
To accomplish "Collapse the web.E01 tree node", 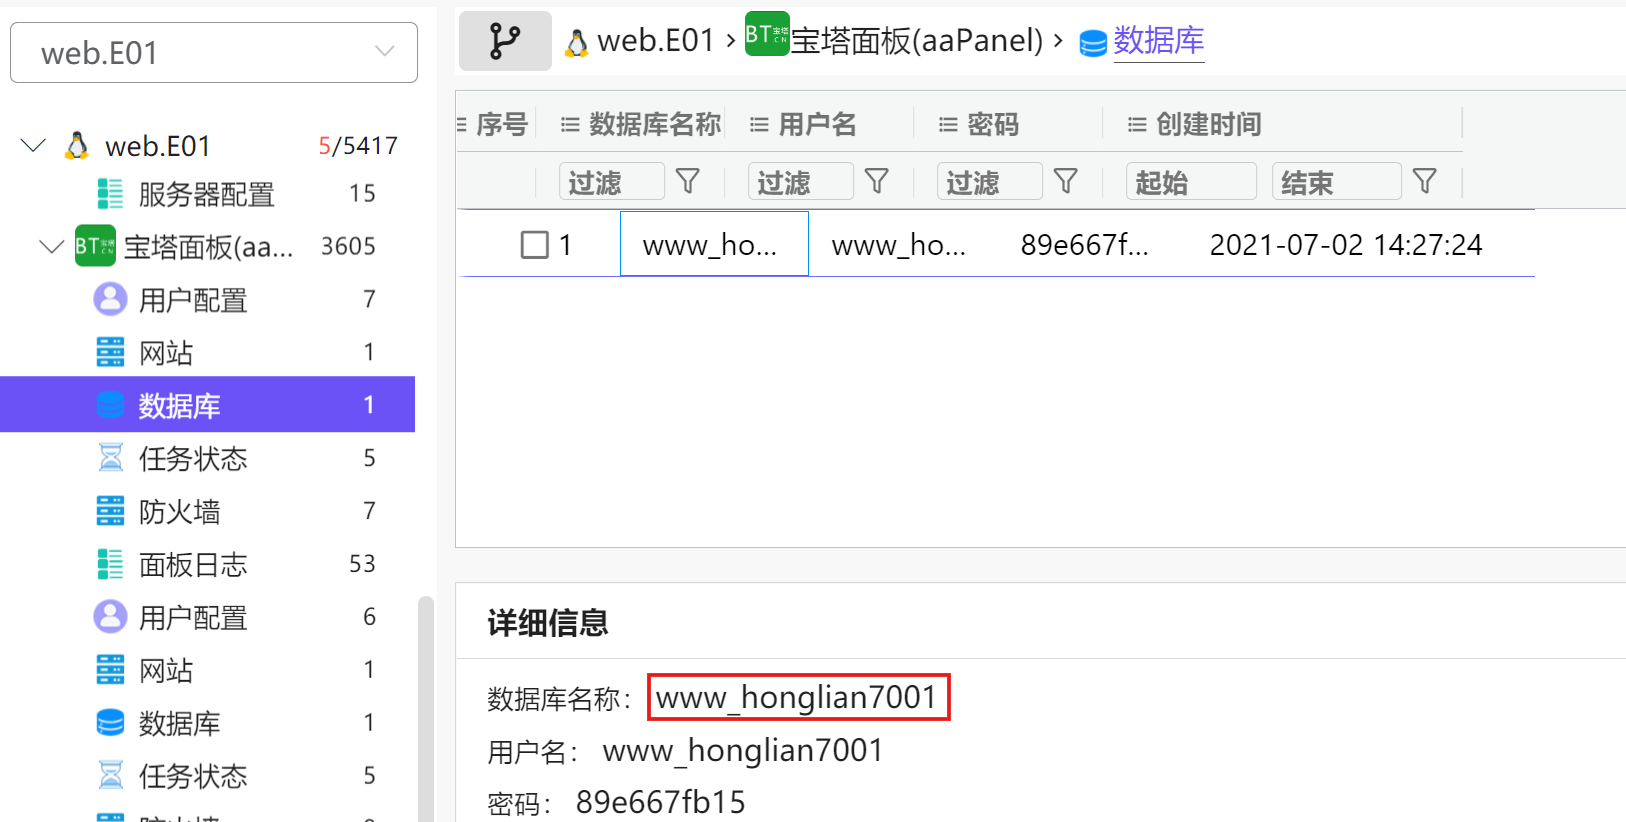I will coord(33,146).
